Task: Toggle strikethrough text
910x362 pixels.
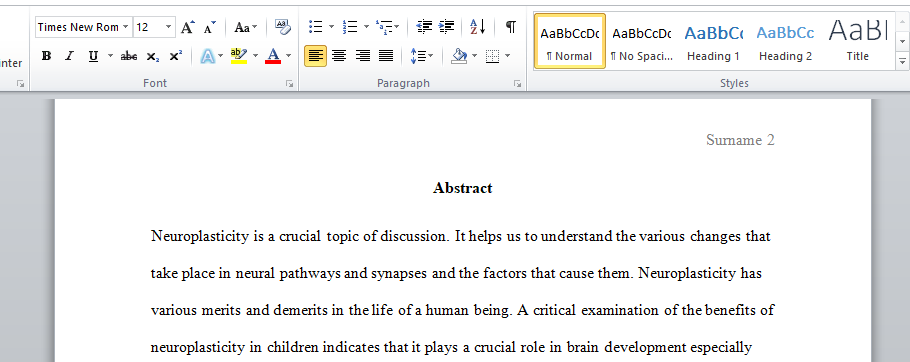Action: tap(129, 56)
